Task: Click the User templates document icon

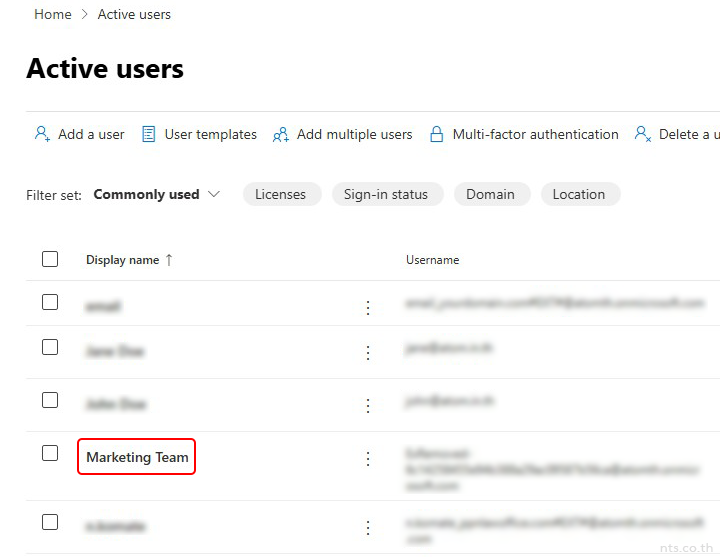Action: click(x=148, y=134)
